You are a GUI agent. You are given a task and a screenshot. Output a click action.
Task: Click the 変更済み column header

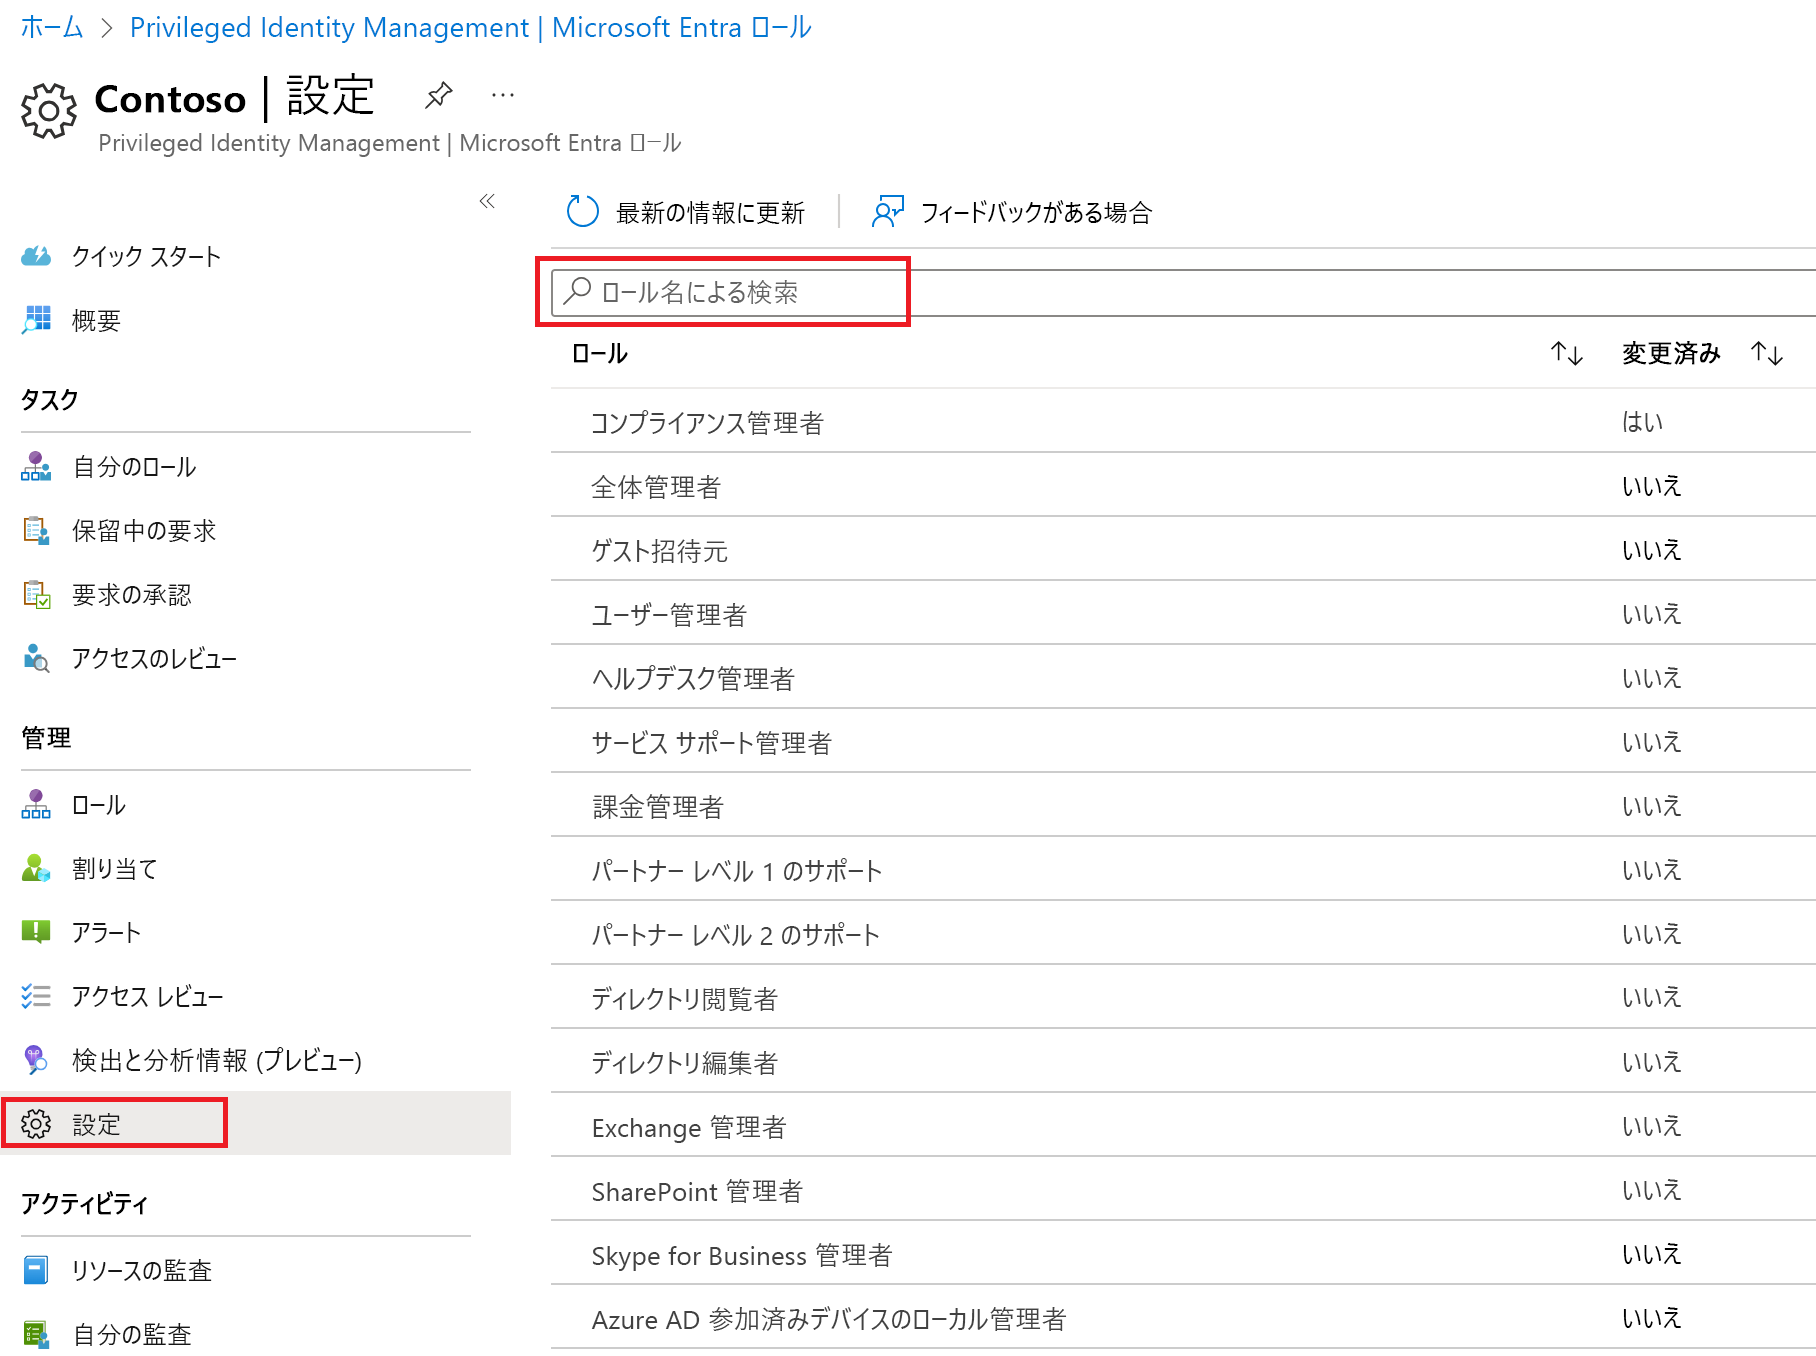click(x=1671, y=353)
